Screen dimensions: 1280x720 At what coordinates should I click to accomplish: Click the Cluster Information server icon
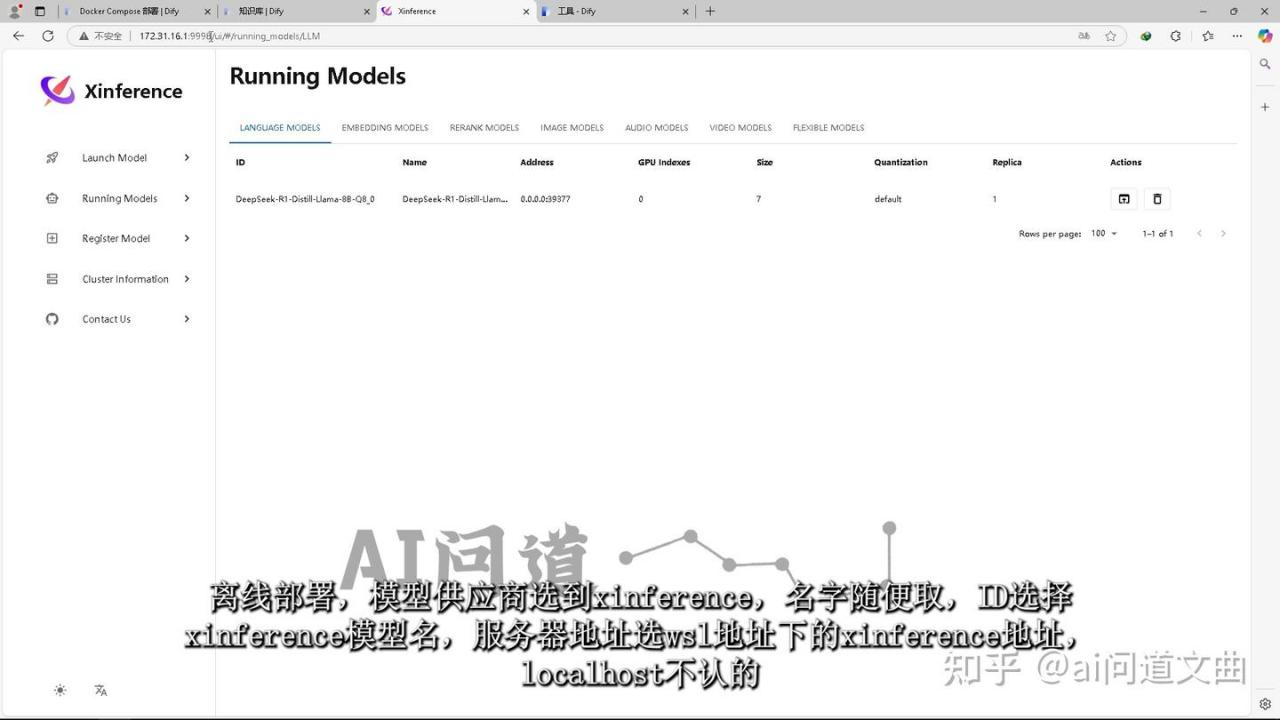pos(52,279)
